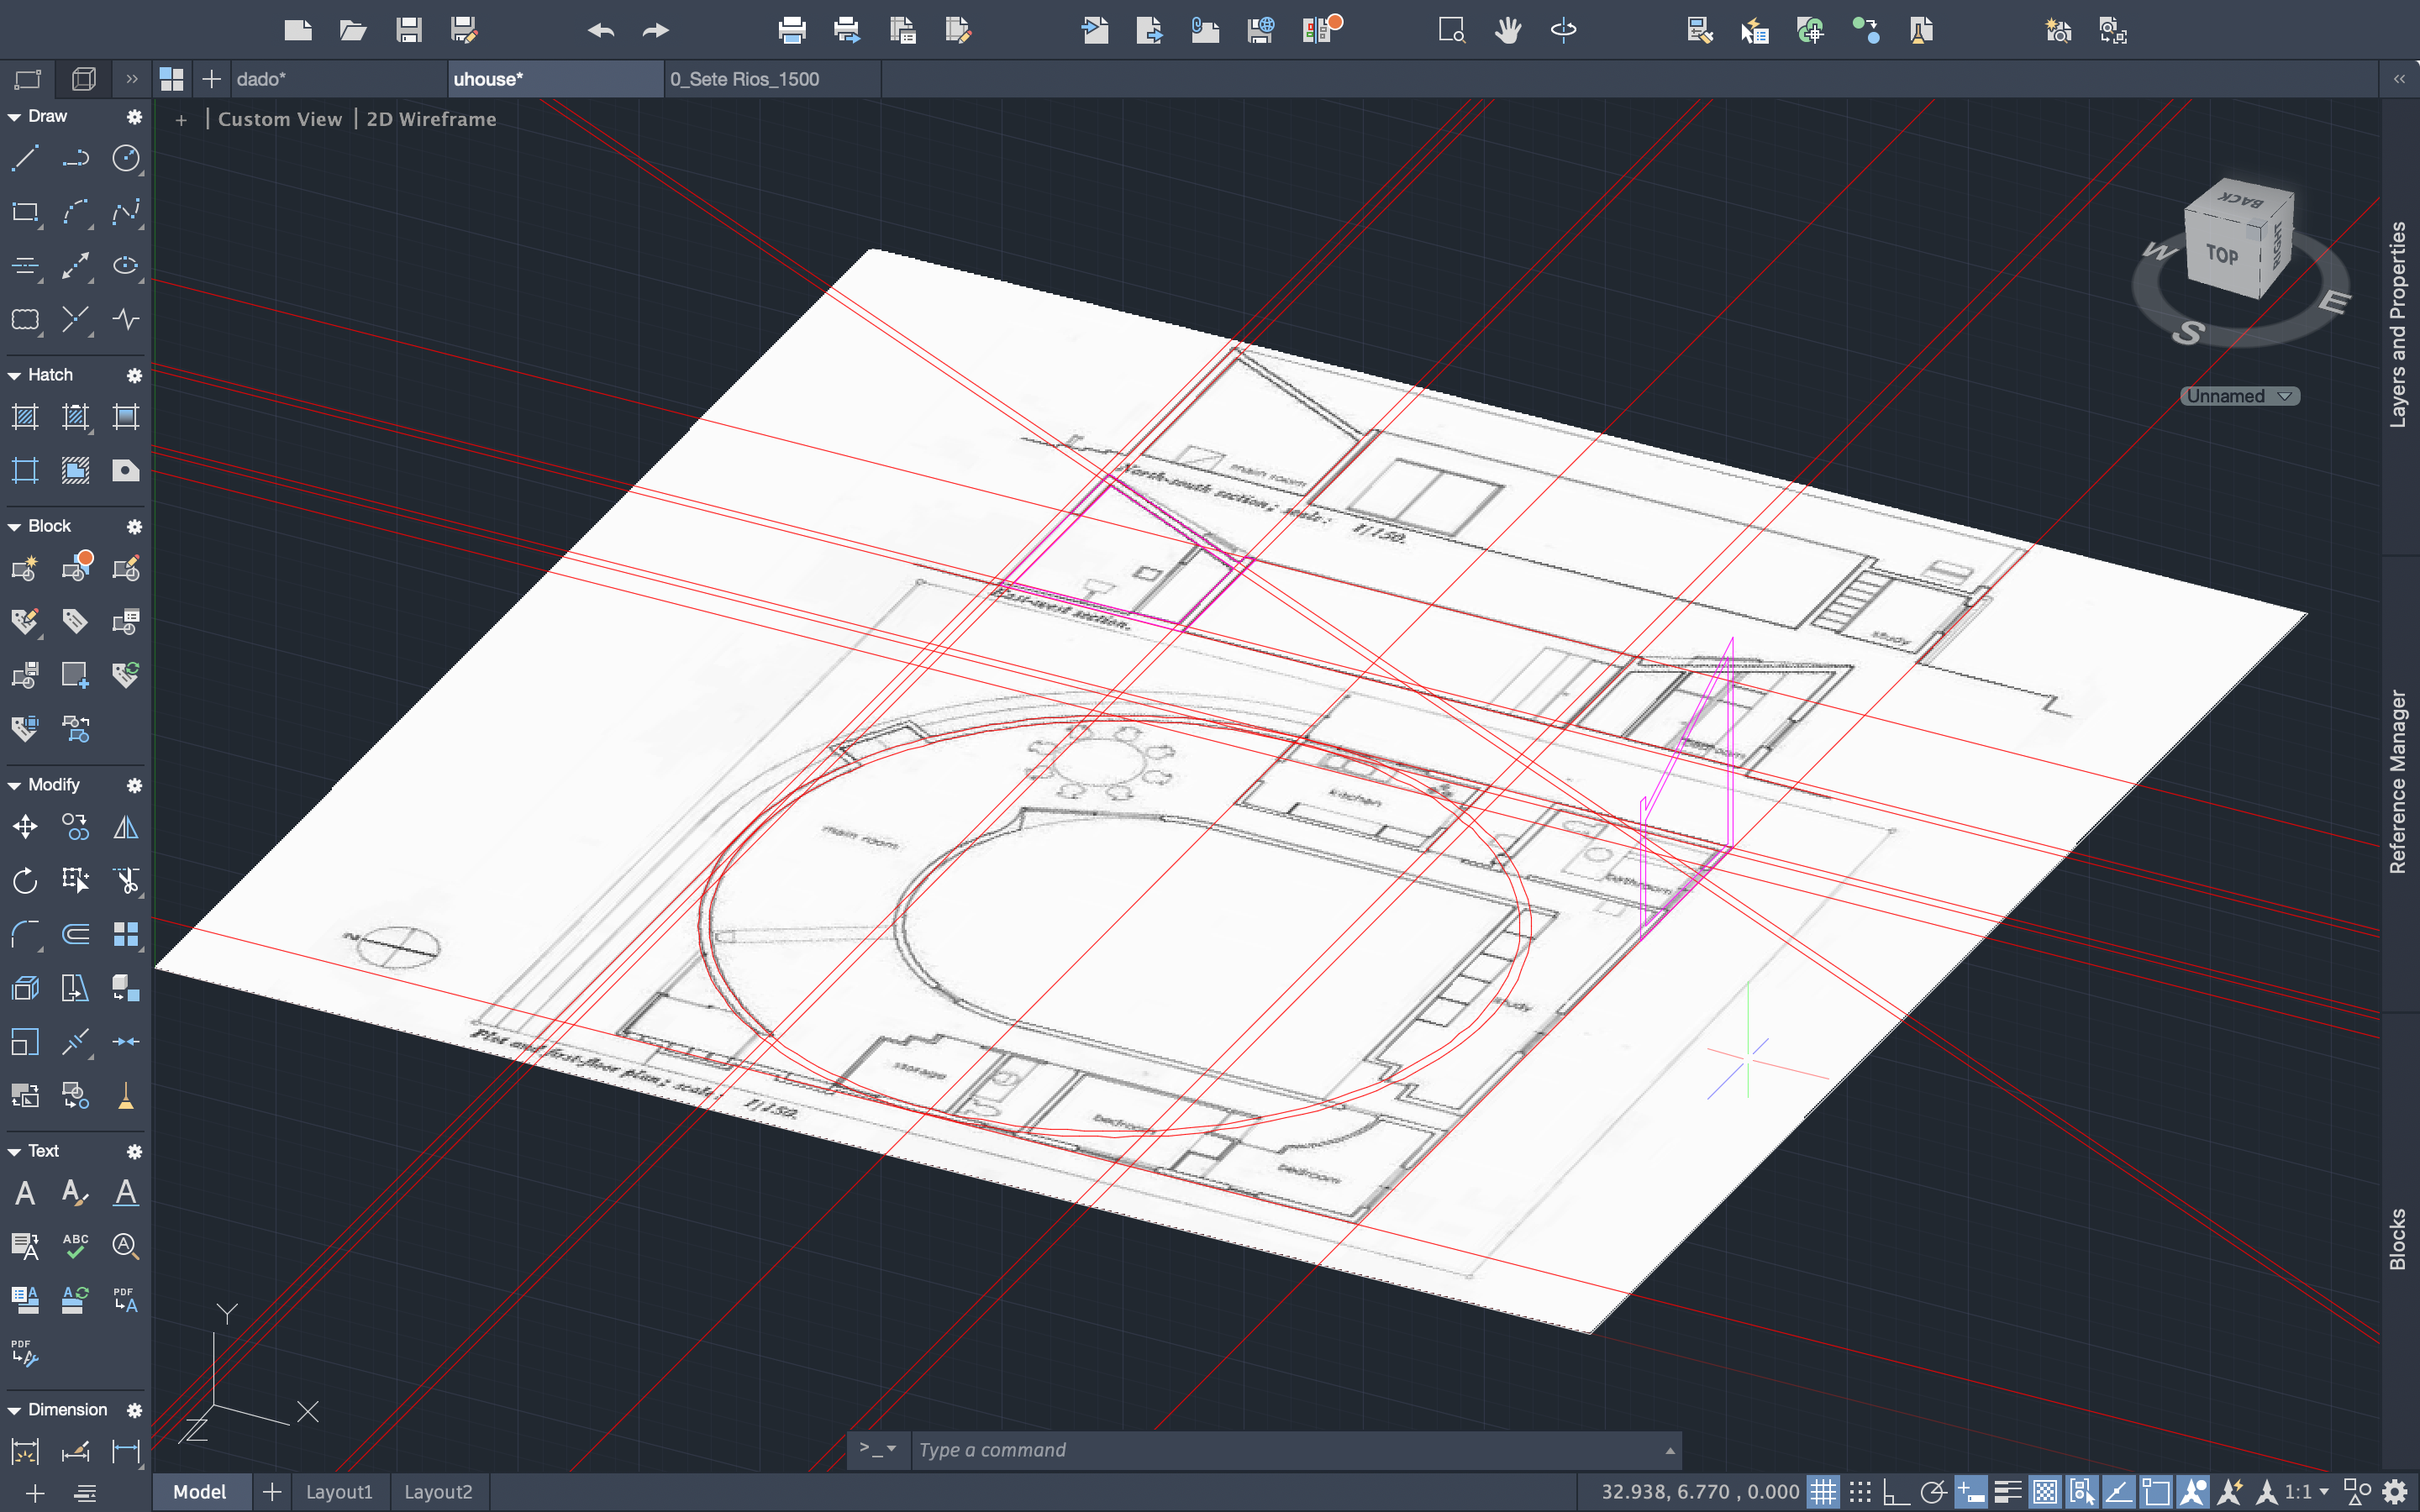Run the spell check tool

(x=76, y=1246)
